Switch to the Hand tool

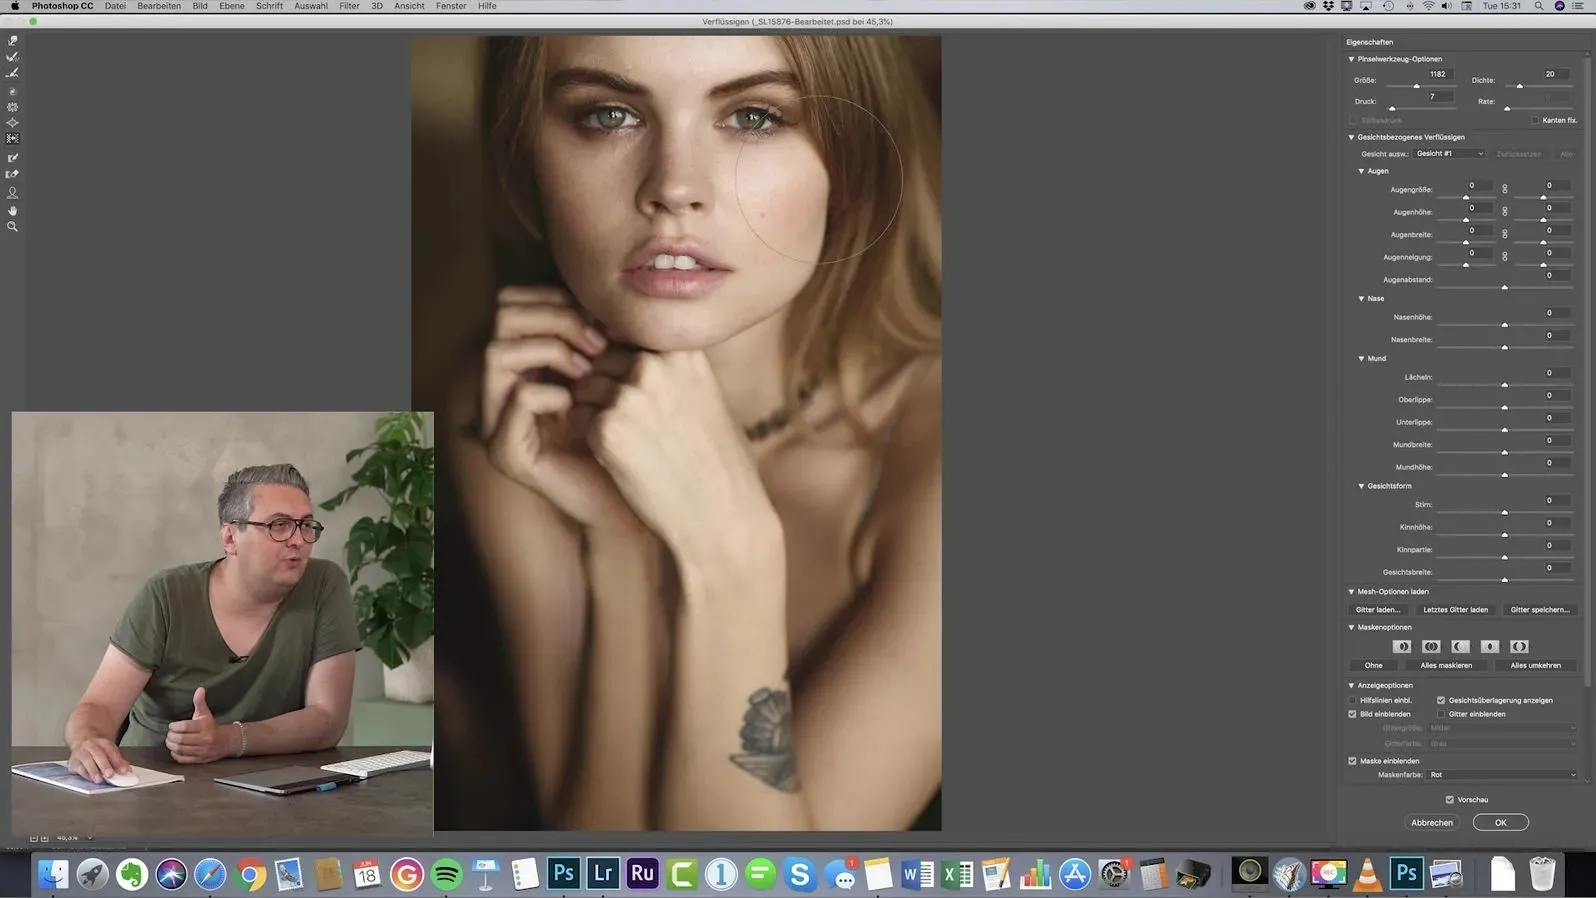(13, 210)
